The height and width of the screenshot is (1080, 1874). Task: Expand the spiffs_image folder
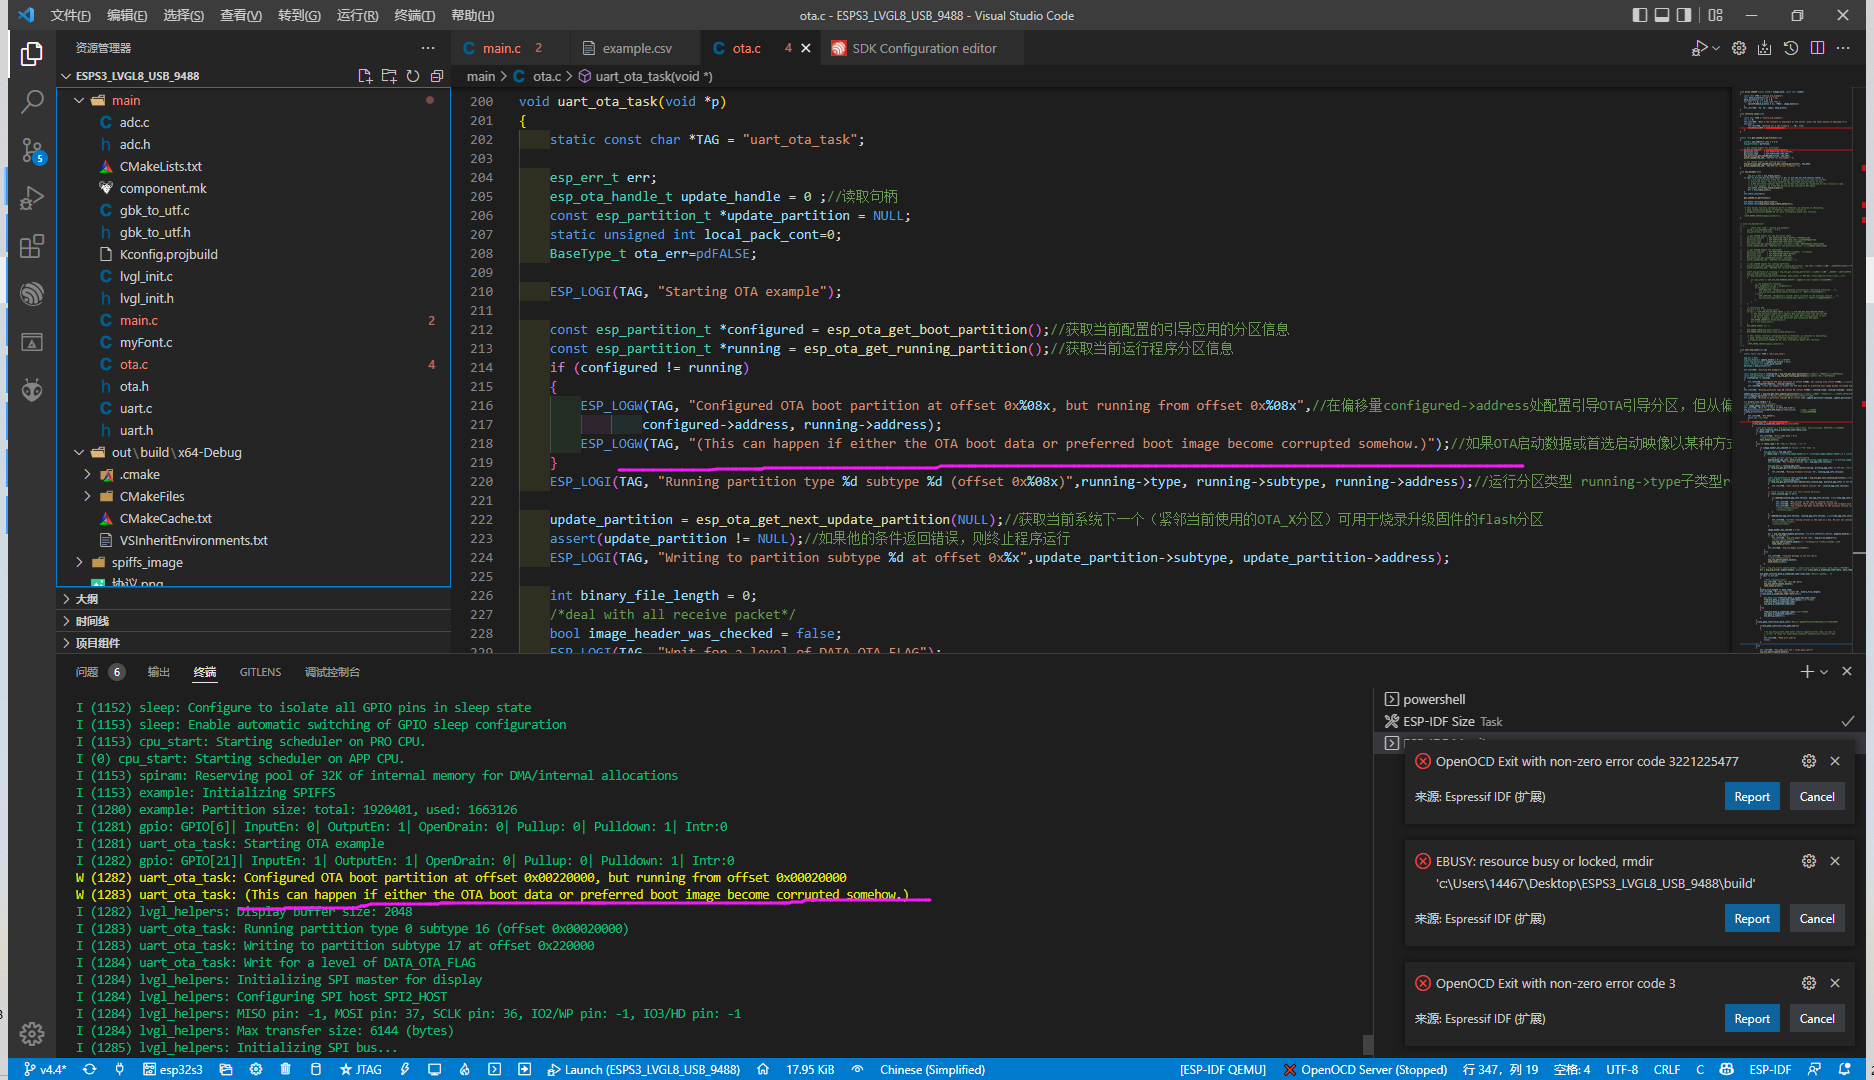[79, 562]
